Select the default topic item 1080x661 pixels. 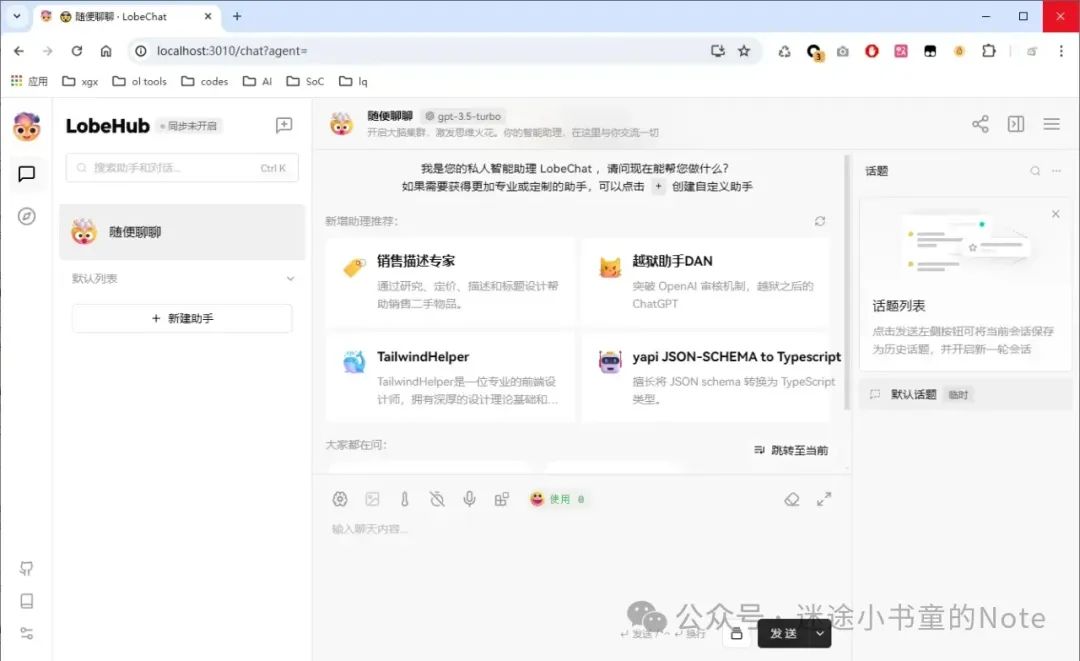point(965,395)
